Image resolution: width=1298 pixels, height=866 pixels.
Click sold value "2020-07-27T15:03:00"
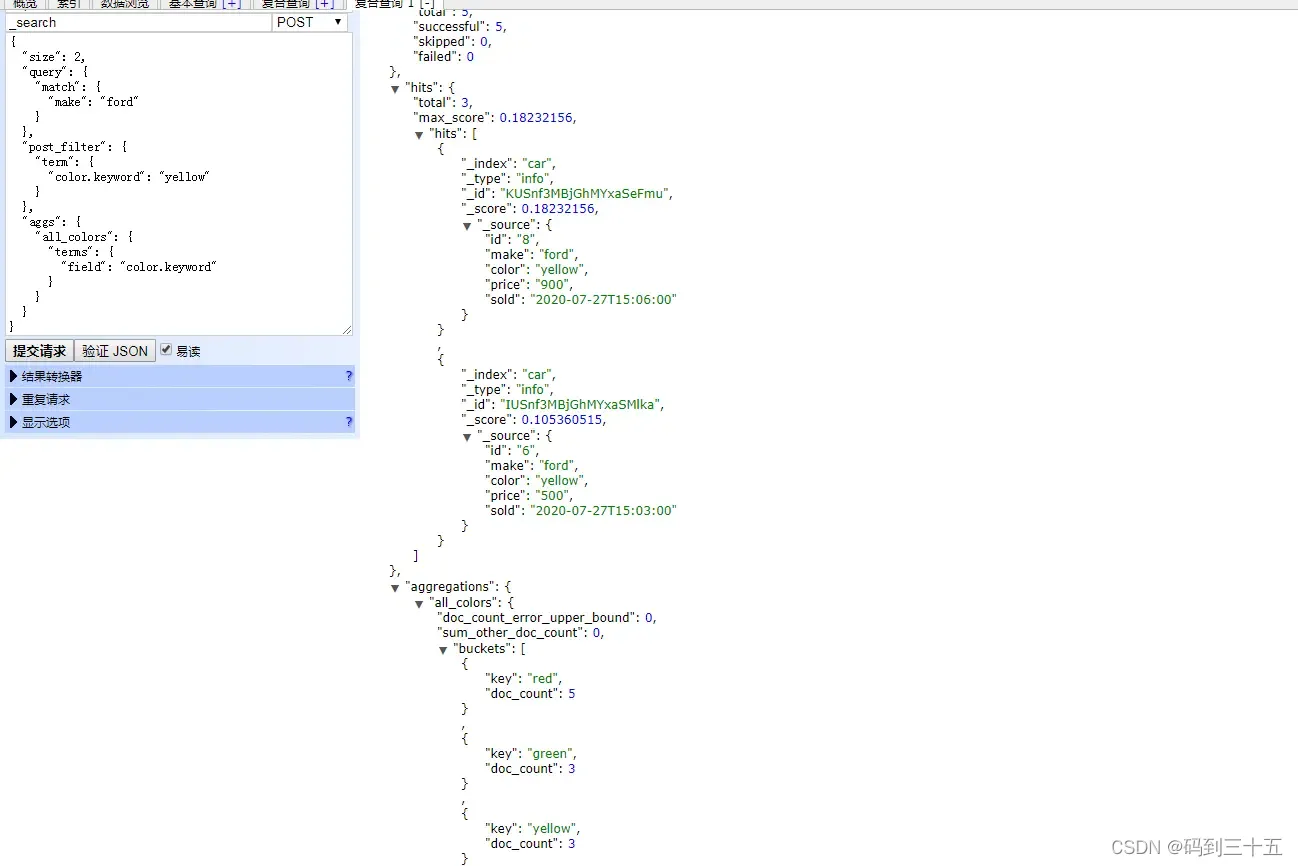(x=602, y=511)
